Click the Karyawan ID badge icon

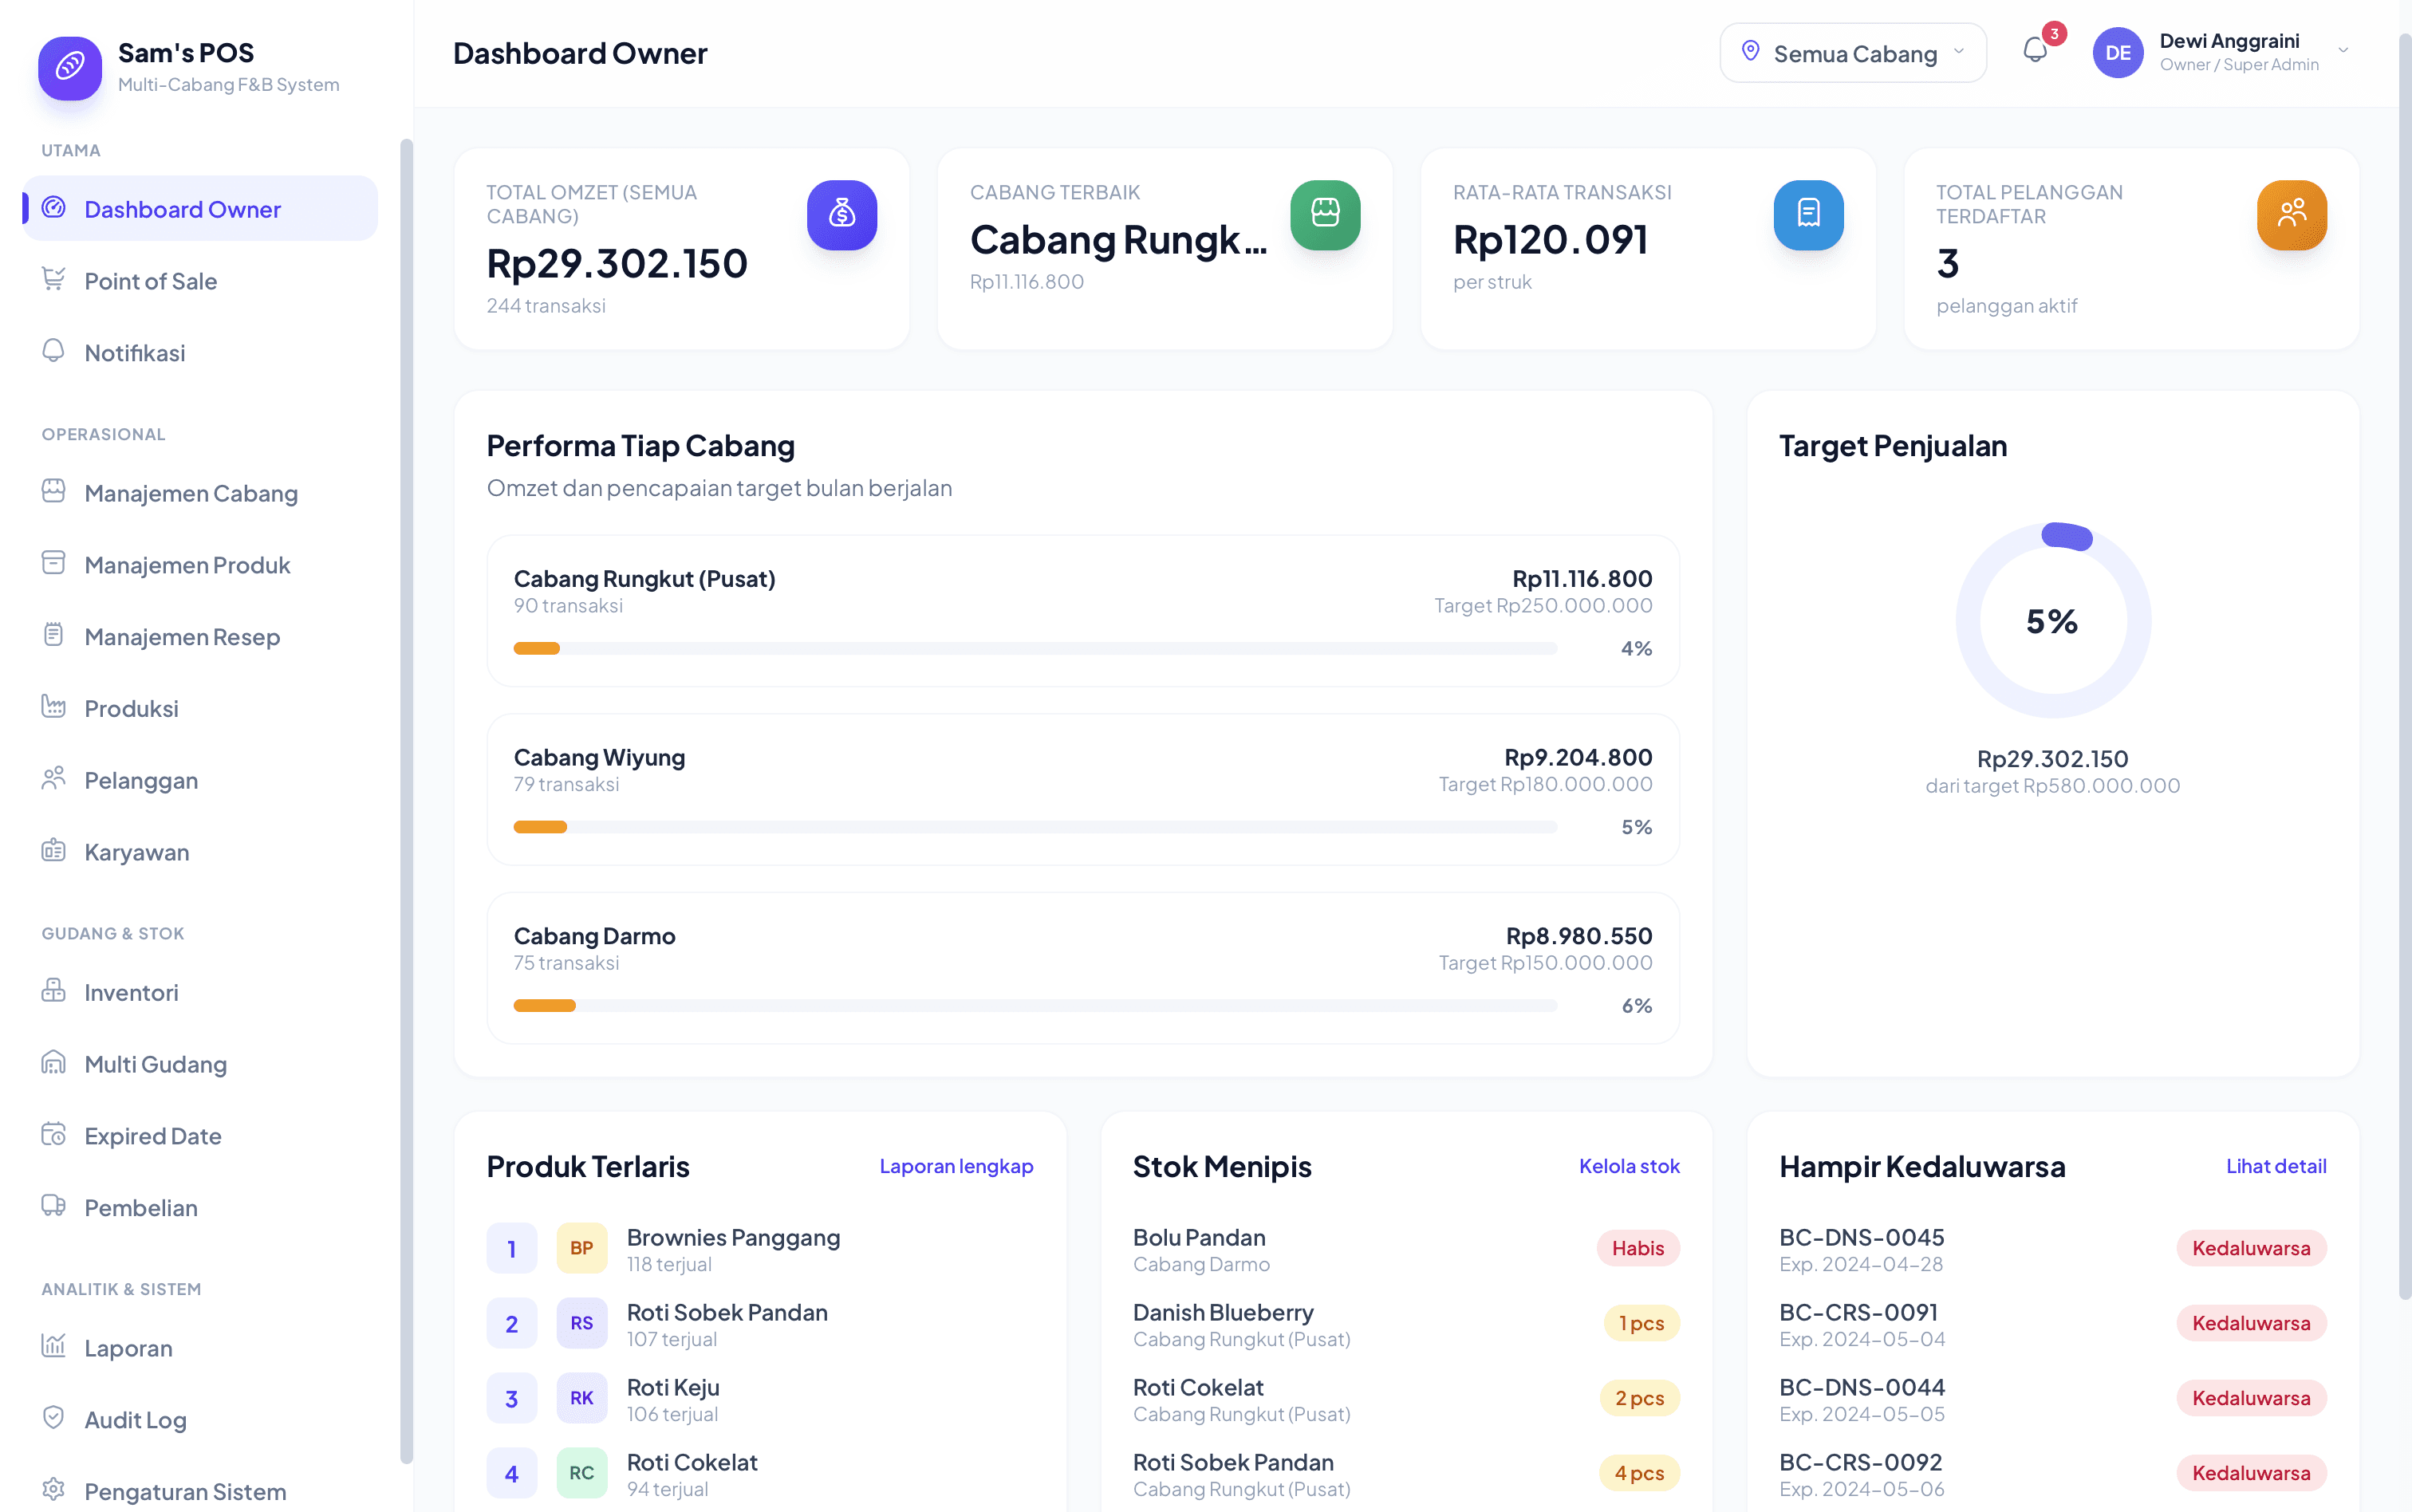coord(54,851)
